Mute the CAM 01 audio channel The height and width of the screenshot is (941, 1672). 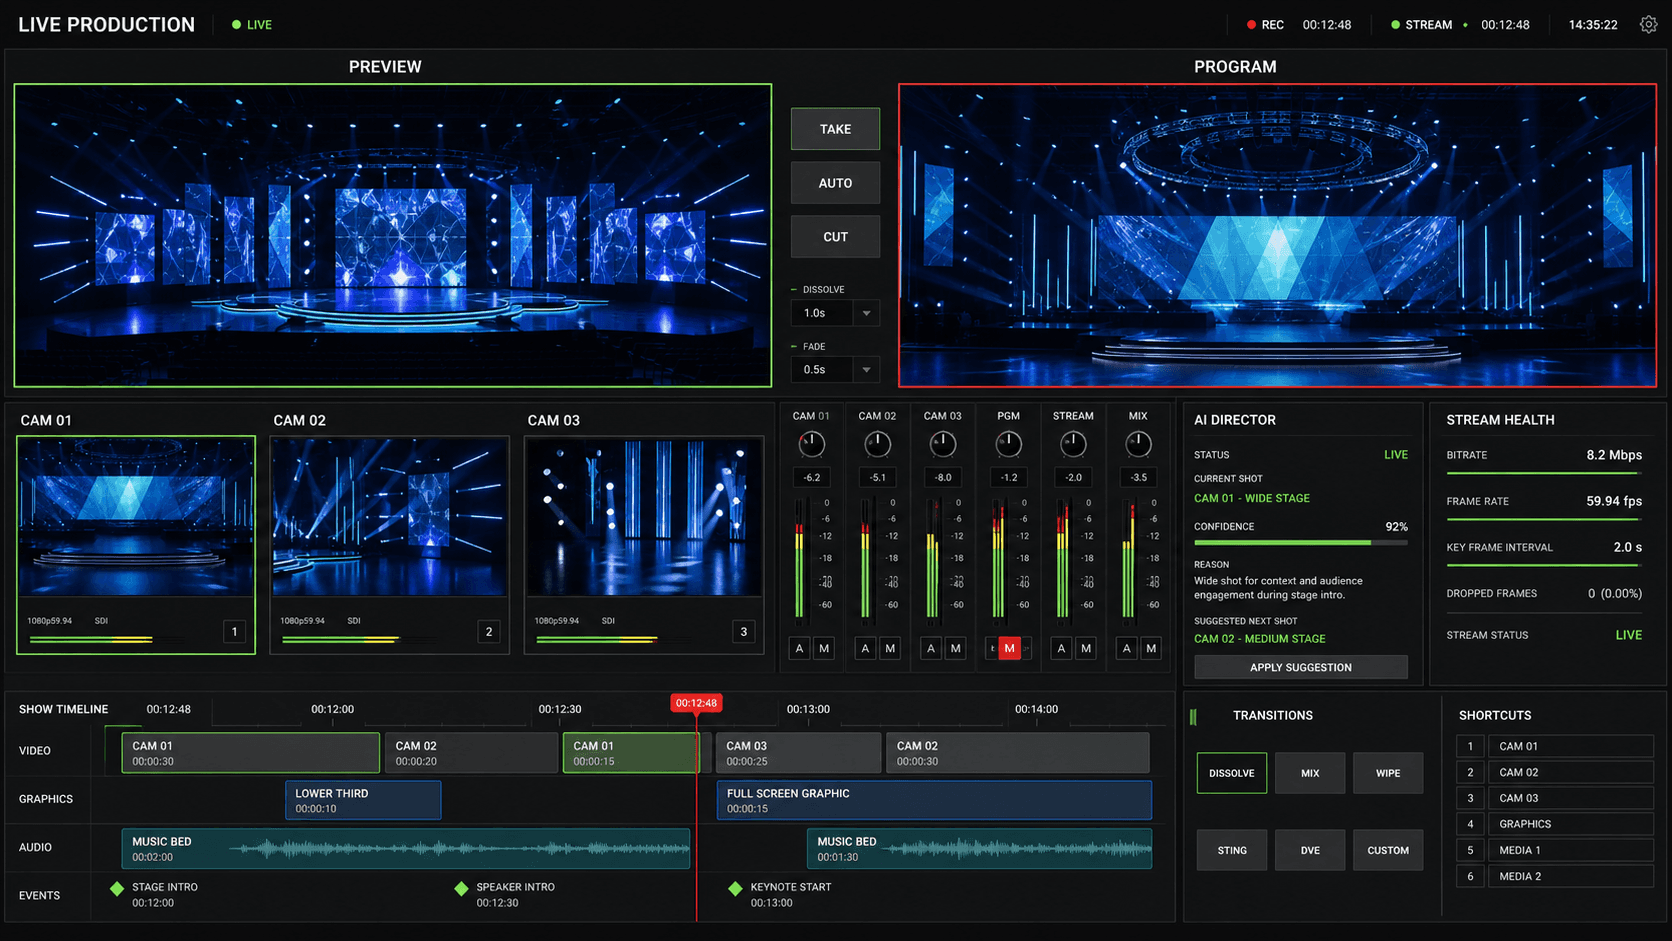pos(824,648)
